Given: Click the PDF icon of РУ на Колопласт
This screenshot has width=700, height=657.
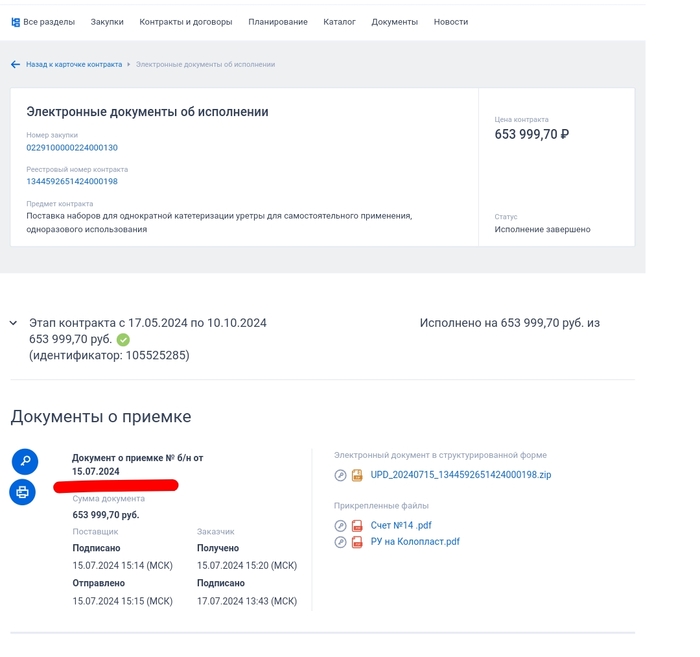Looking at the screenshot, I should pos(357,542).
